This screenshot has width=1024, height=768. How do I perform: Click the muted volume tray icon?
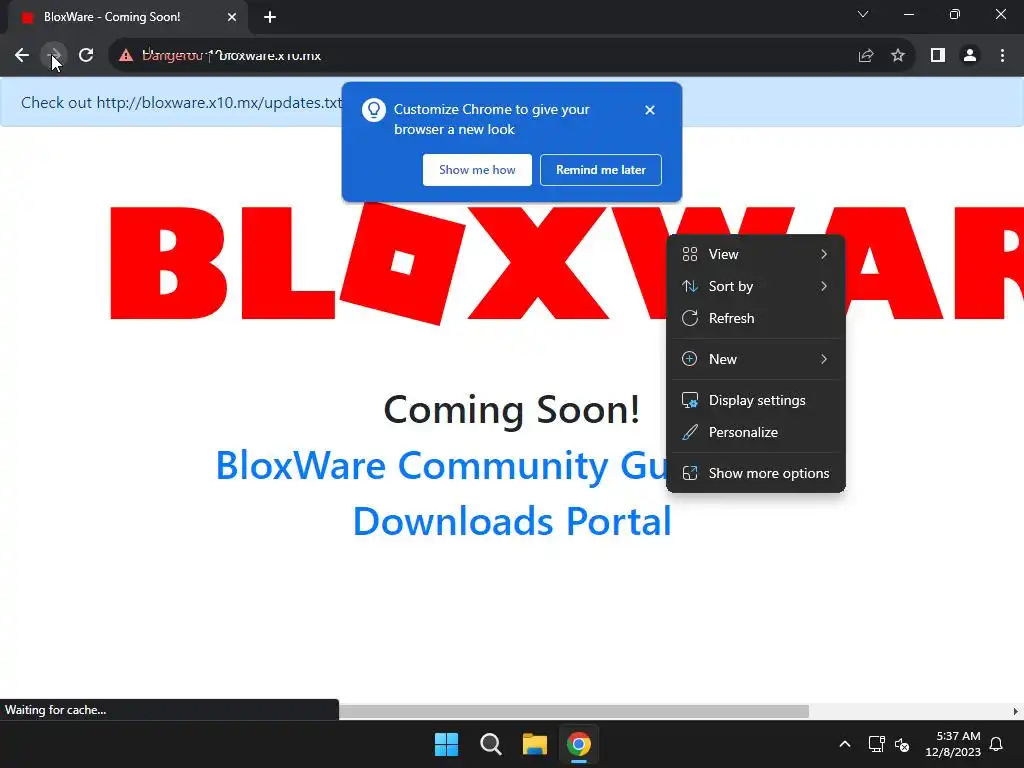(903, 744)
